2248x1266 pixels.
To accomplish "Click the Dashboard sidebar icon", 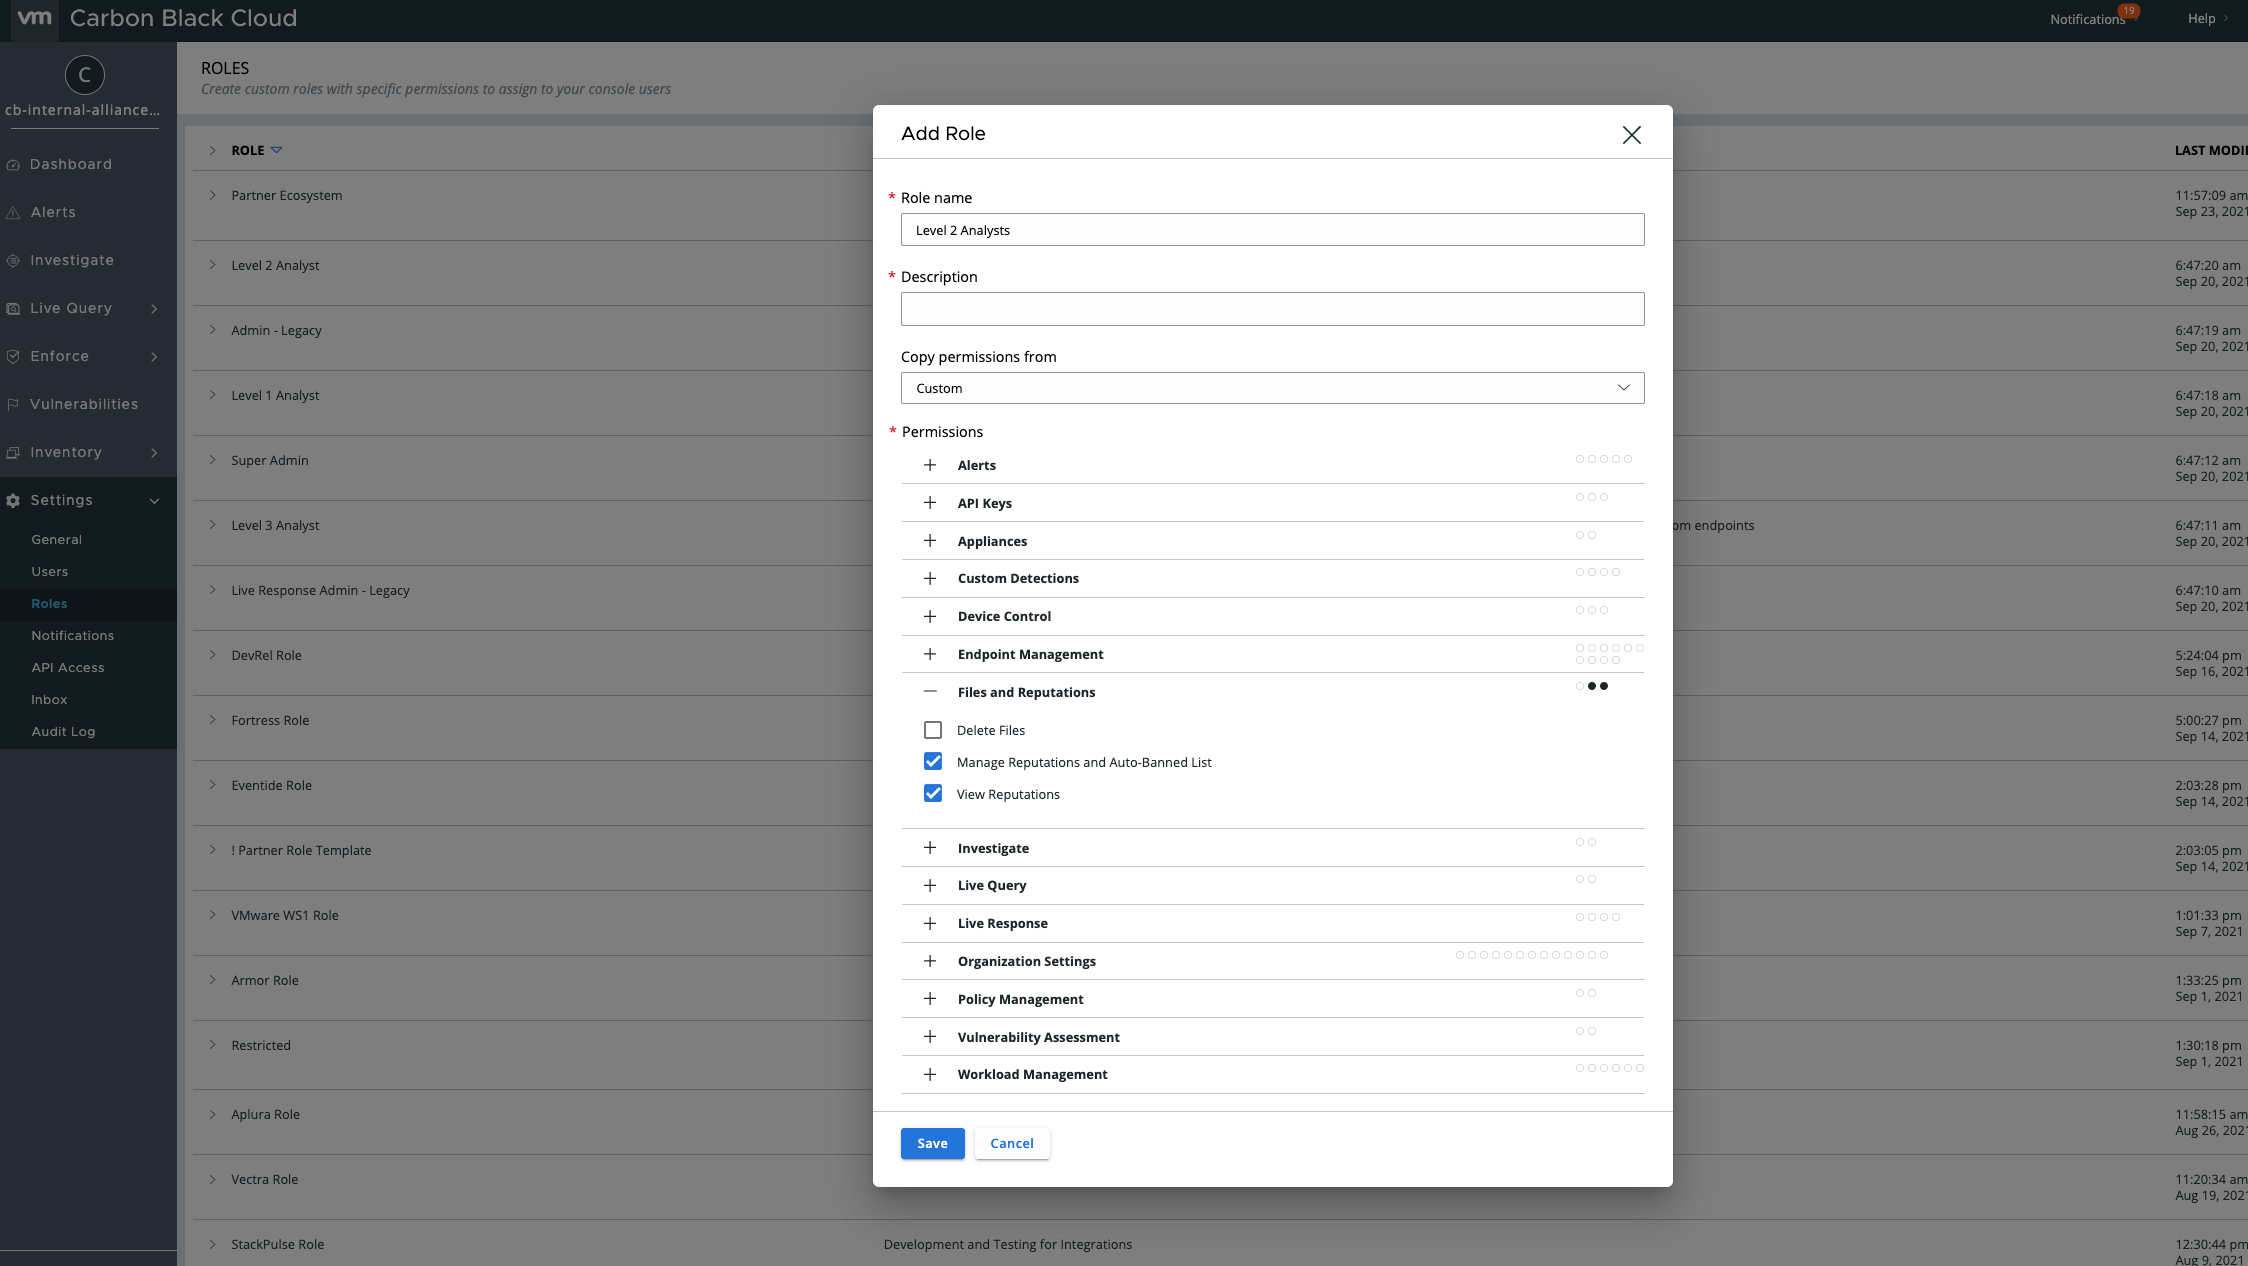I will point(13,165).
